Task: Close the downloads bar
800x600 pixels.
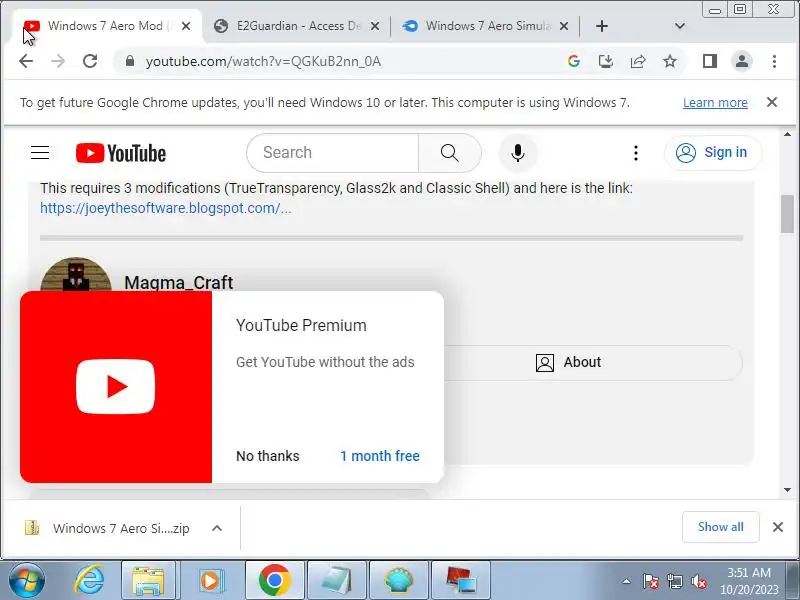Action: [x=778, y=527]
